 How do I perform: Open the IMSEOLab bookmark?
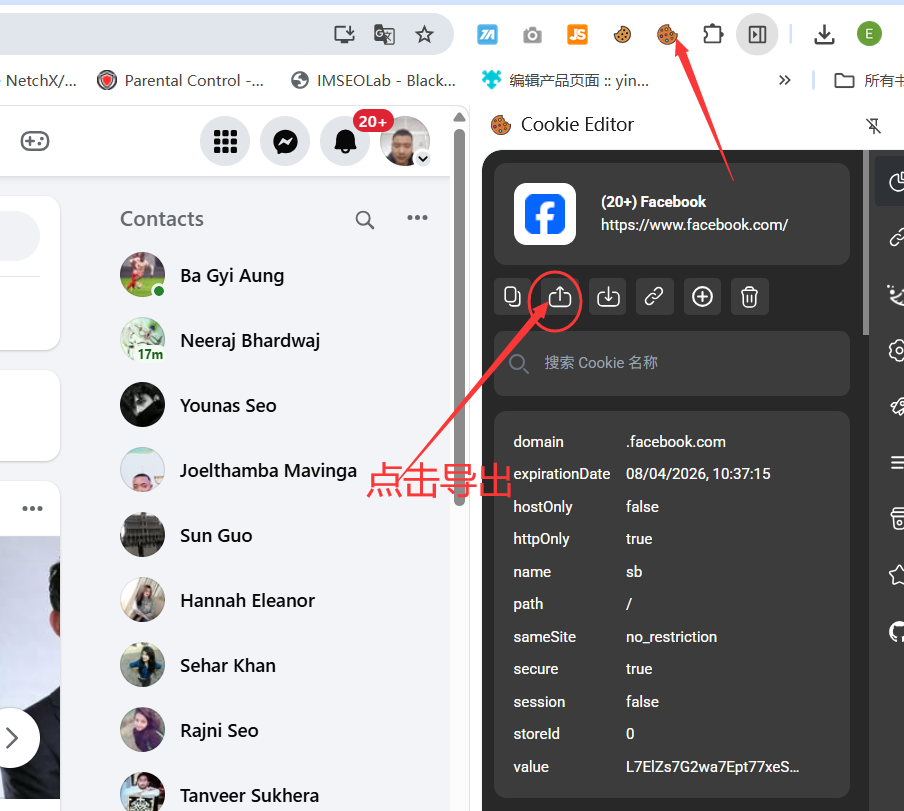tap(374, 80)
